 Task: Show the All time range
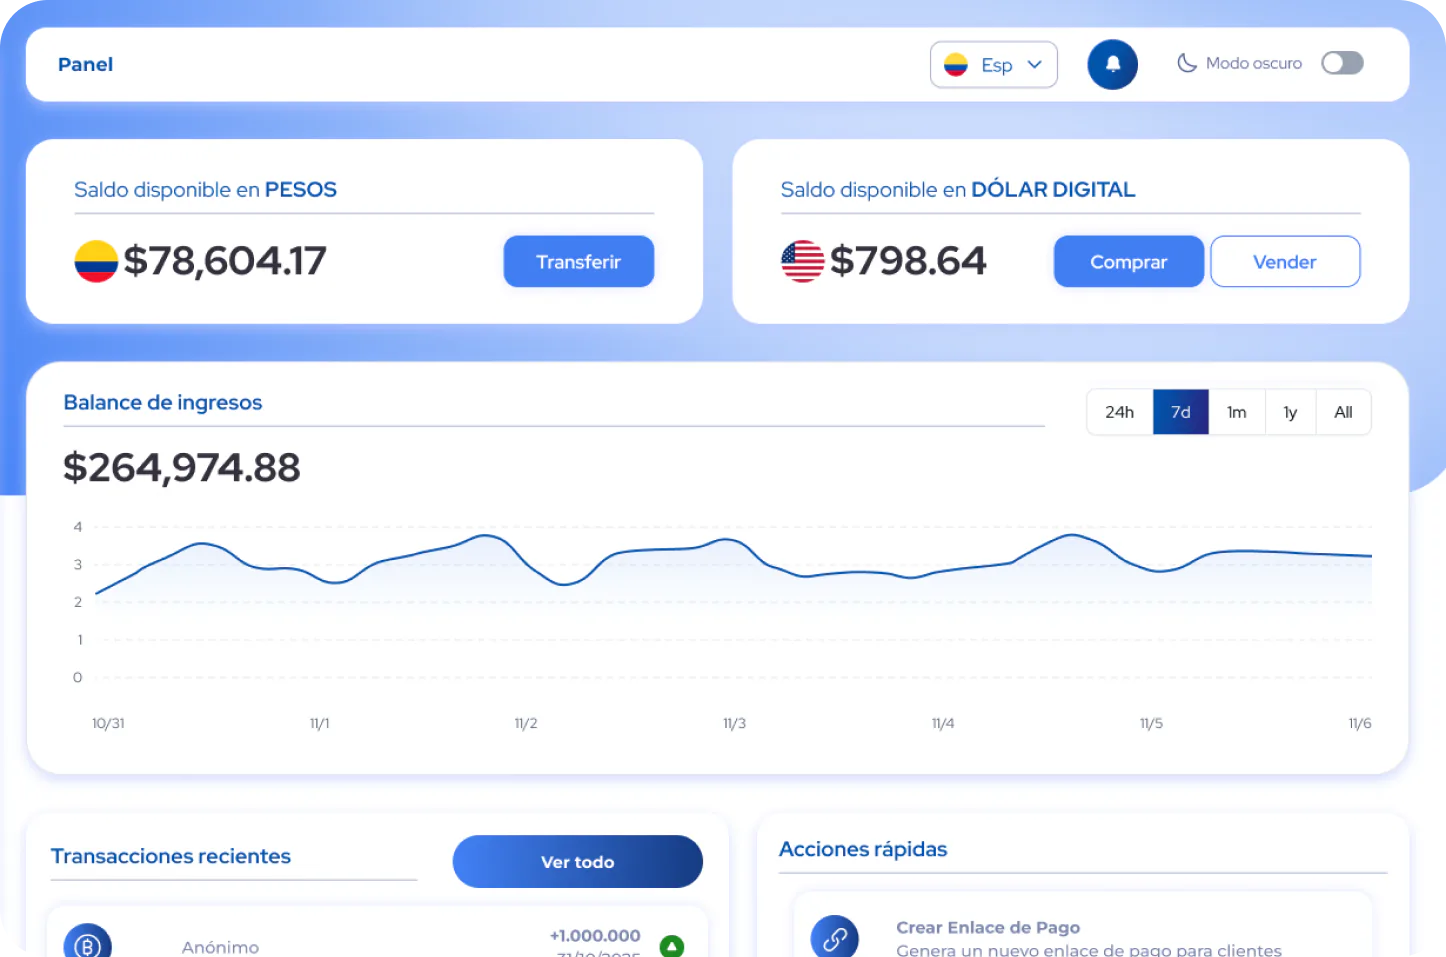1343,412
